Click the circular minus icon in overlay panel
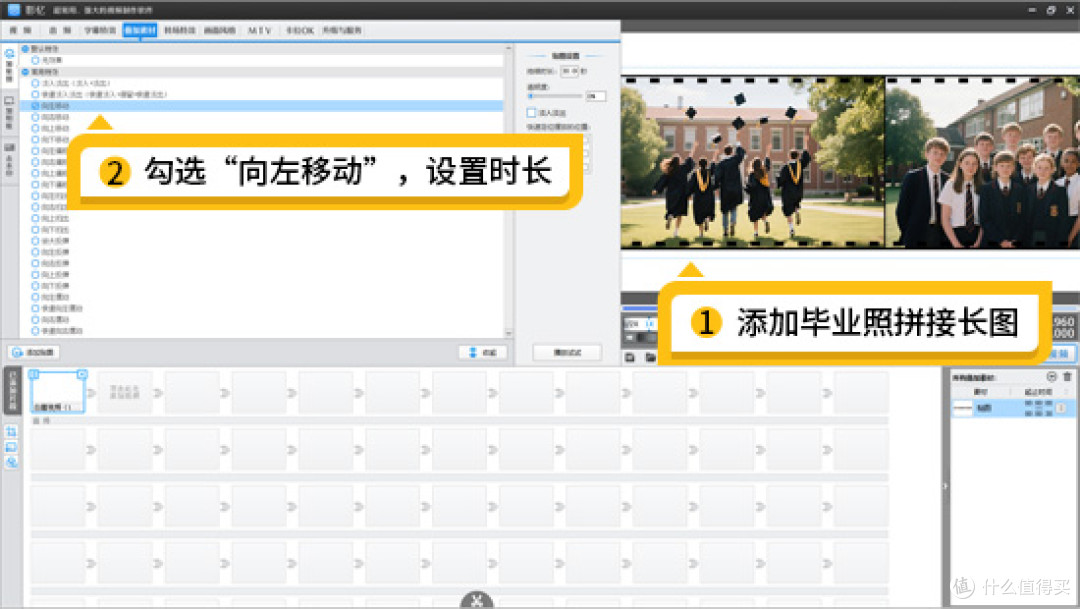 (1051, 376)
